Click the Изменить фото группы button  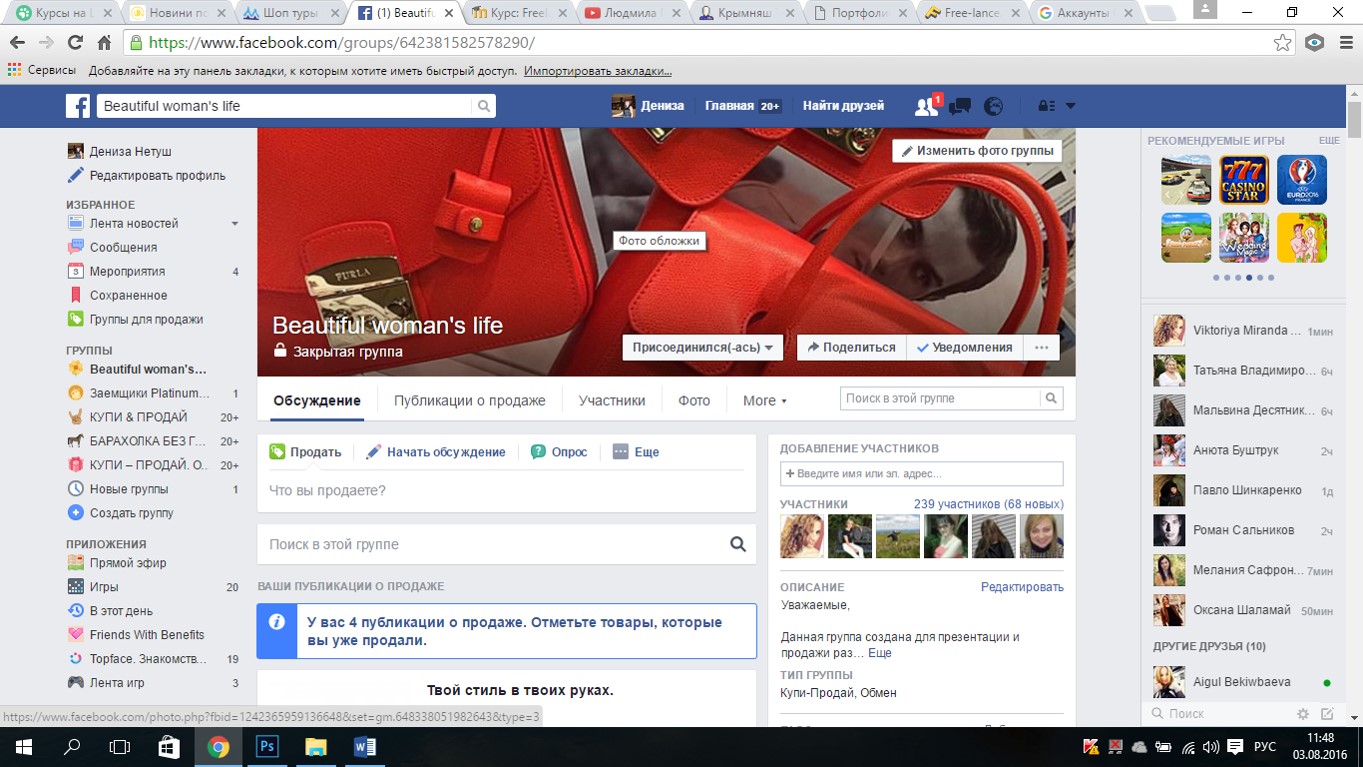[977, 151]
